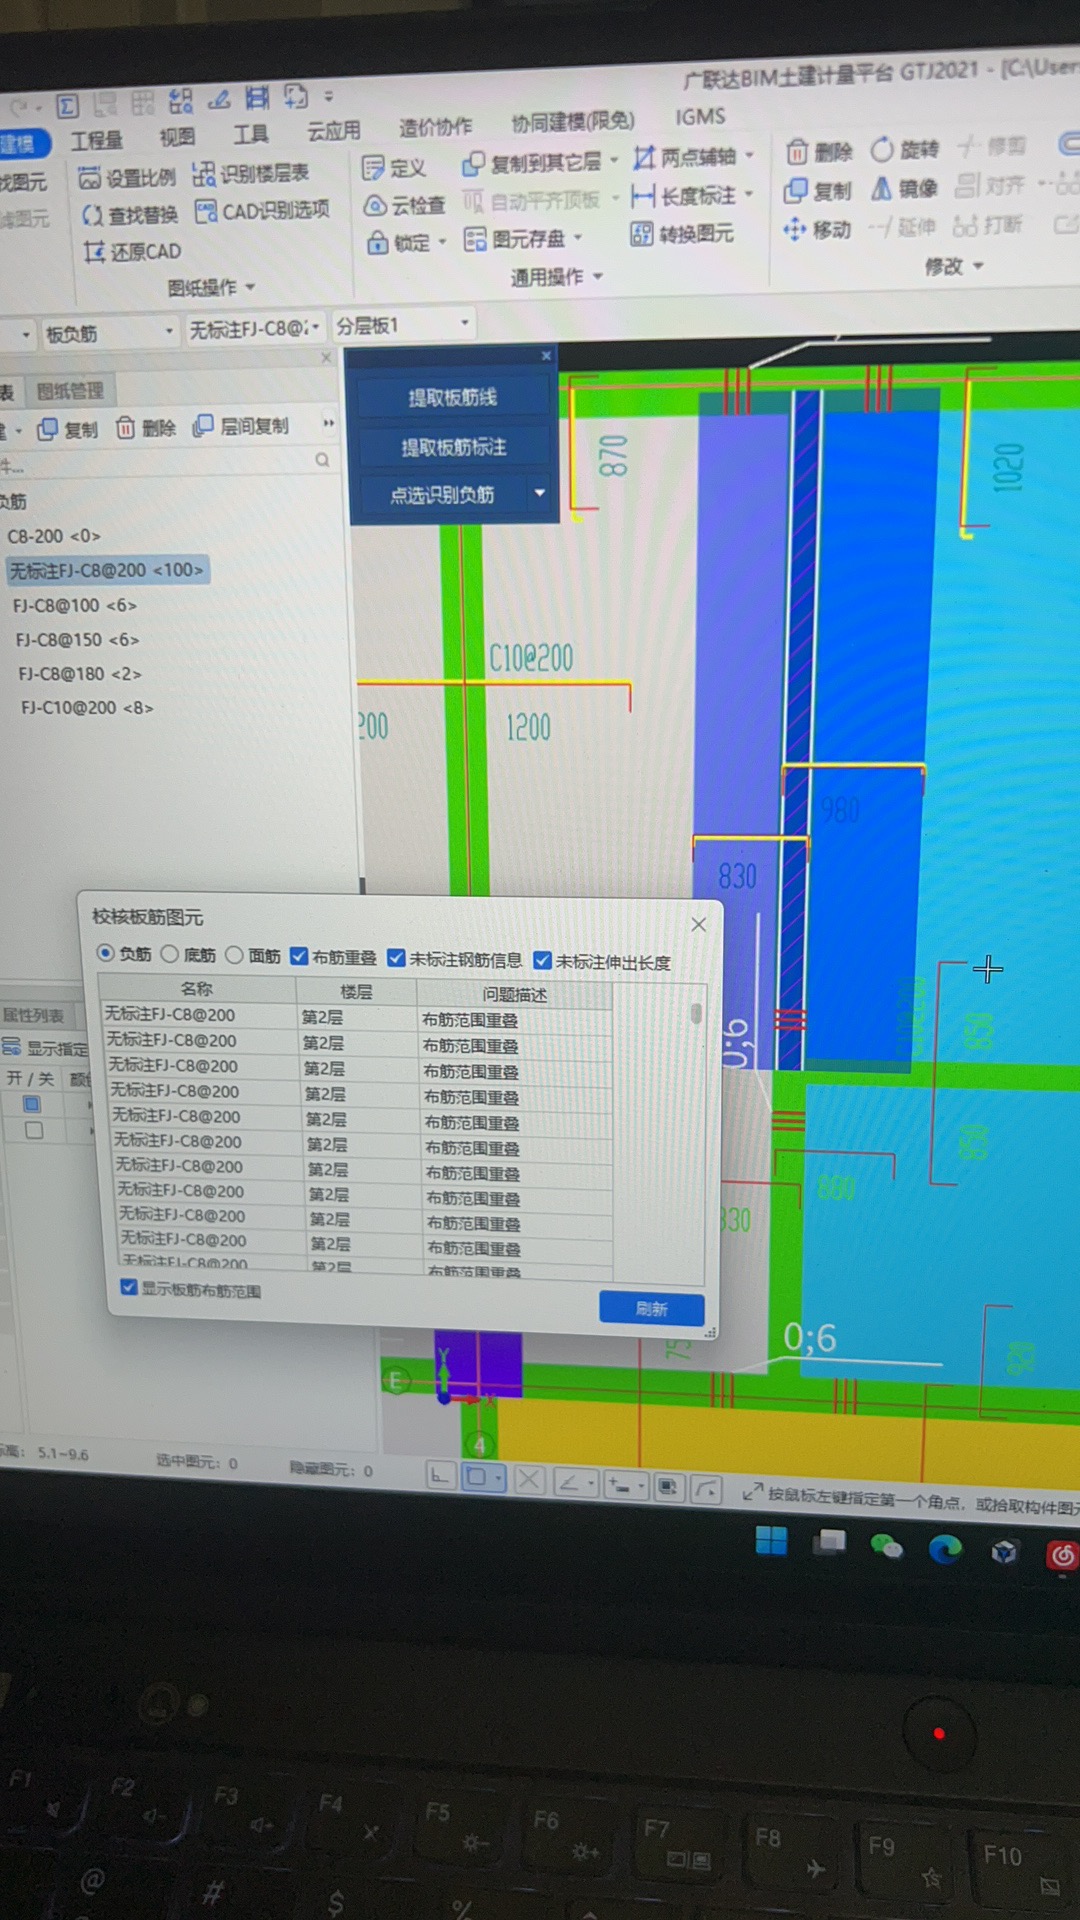Image resolution: width=1080 pixels, height=1920 pixels.
Task: Click the X cross snap icon in status bar
Action: [x=529, y=1480]
